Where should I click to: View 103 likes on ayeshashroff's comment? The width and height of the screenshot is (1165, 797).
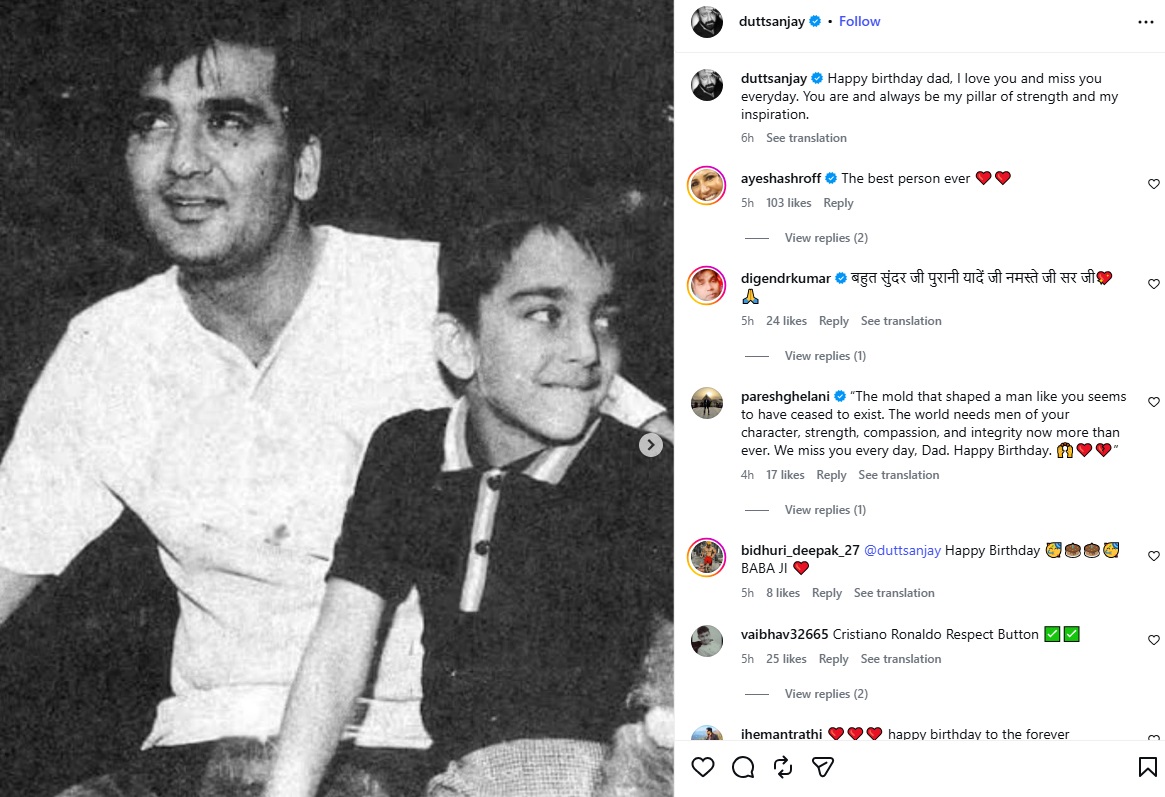pos(788,203)
